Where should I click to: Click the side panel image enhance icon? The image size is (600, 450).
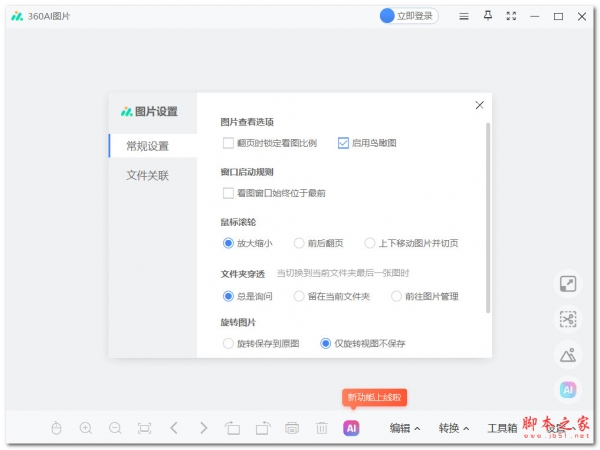(x=568, y=355)
